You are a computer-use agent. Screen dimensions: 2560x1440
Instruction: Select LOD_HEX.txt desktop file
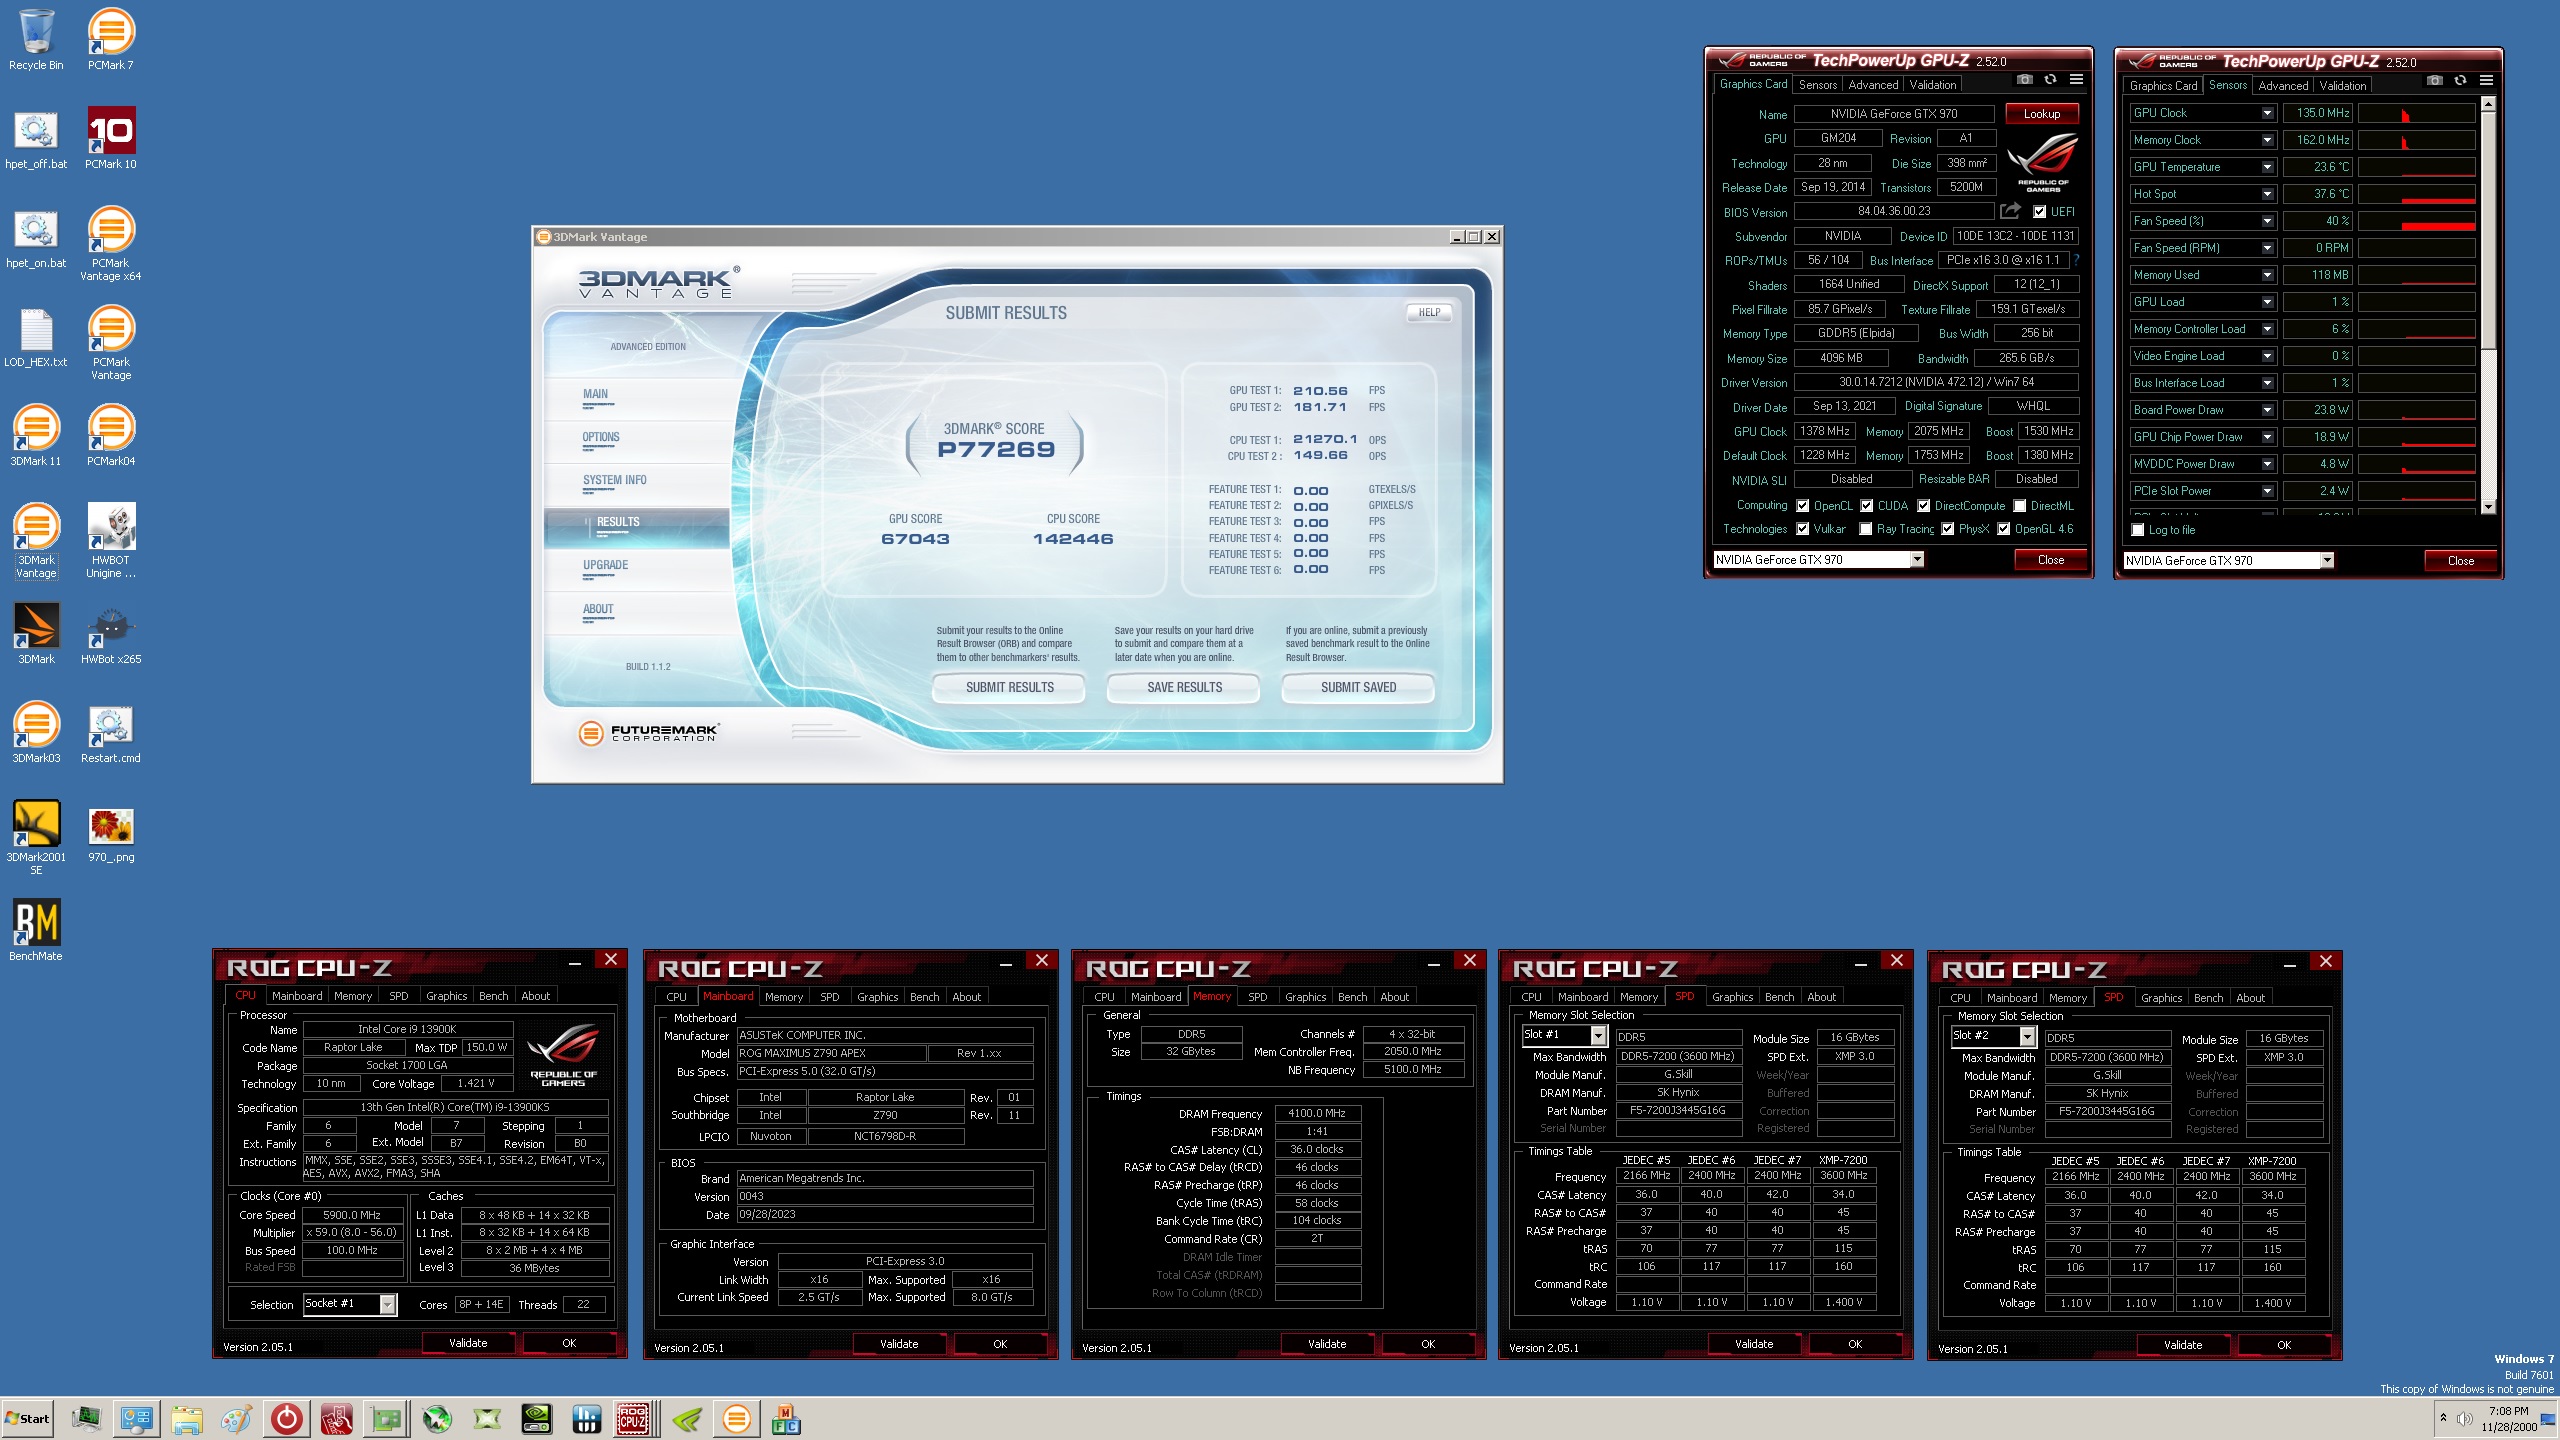pyautogui.click(x=36, y=337)
